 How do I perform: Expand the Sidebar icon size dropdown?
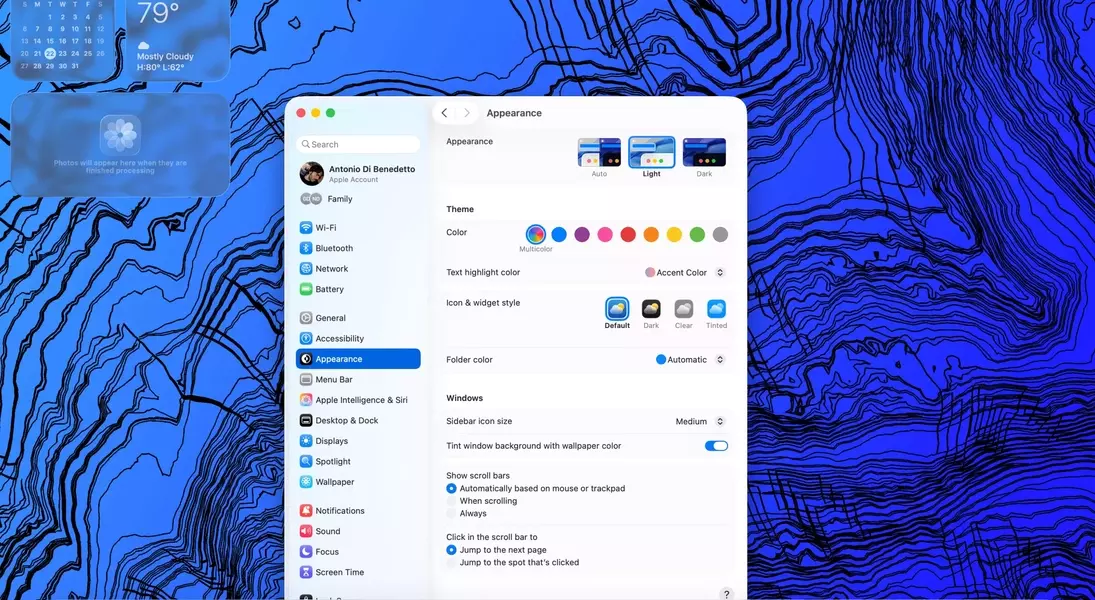699,422
